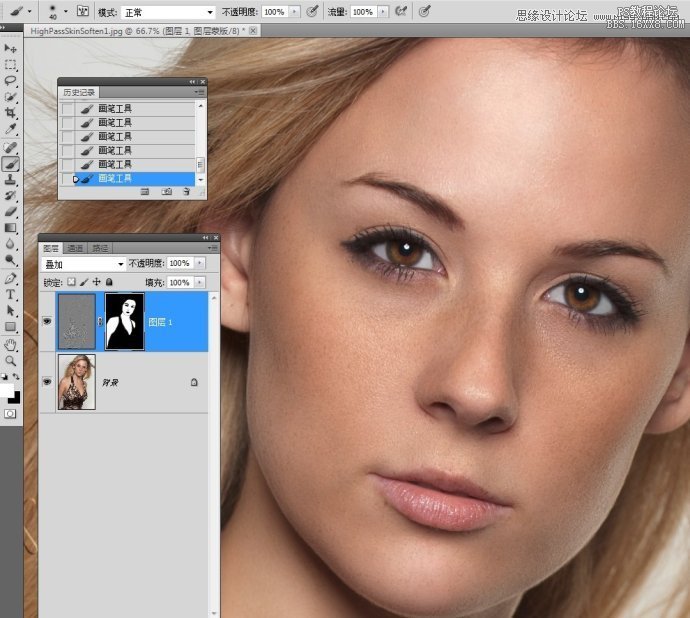Select the Dodge tool
The height and width of the screenshot is (618, 690).
click(x=10, y=259)
